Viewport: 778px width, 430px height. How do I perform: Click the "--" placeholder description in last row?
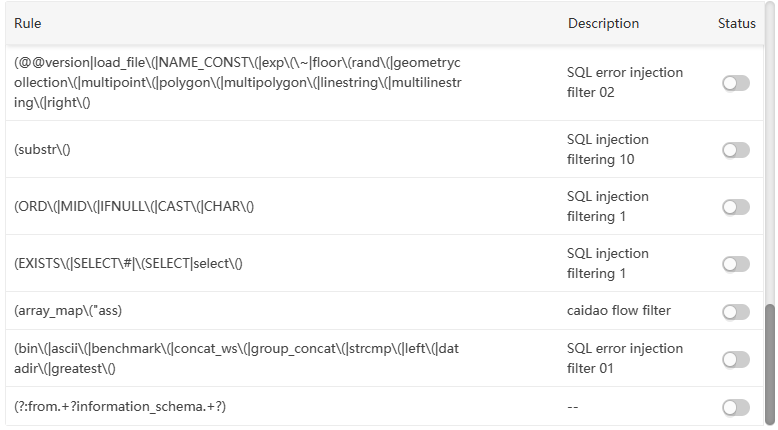tap(573, 407)
